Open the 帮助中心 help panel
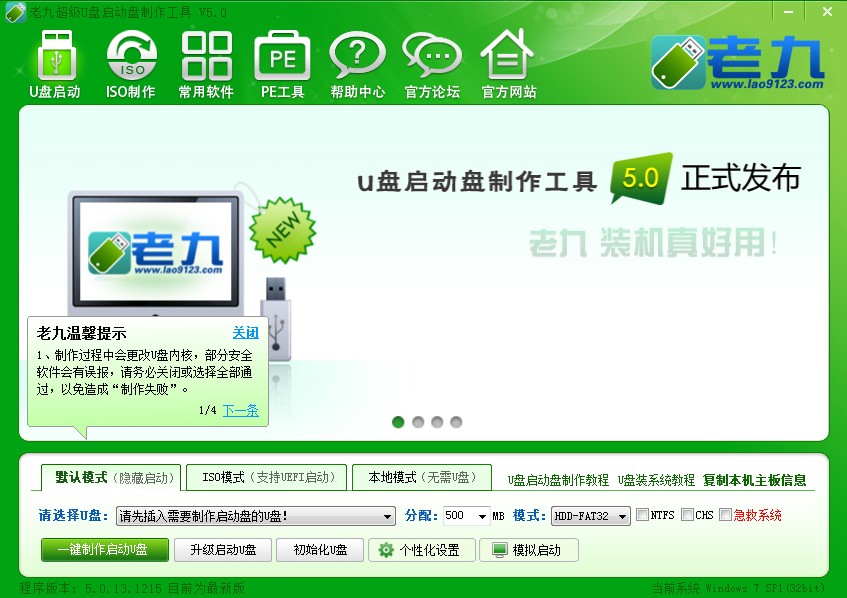This screenshot has width=847, height=598. (x=357, y=63)
